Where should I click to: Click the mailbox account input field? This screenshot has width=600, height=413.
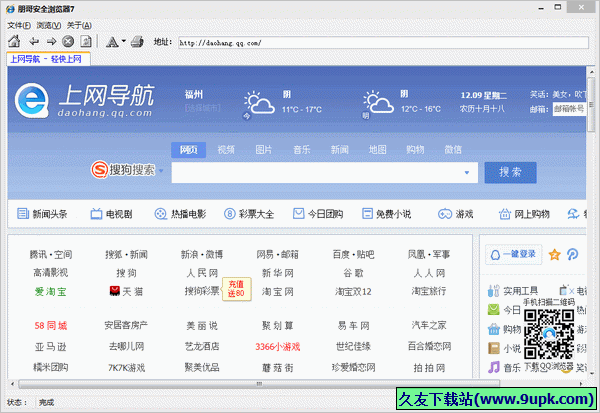[569, 109]
